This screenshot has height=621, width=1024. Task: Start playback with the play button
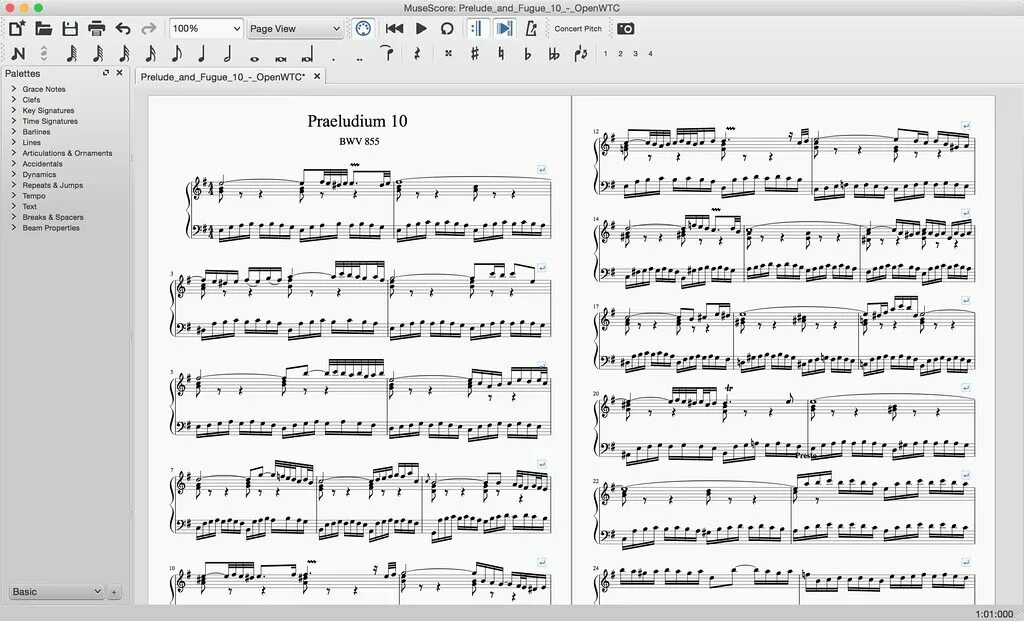coord(421,28)
